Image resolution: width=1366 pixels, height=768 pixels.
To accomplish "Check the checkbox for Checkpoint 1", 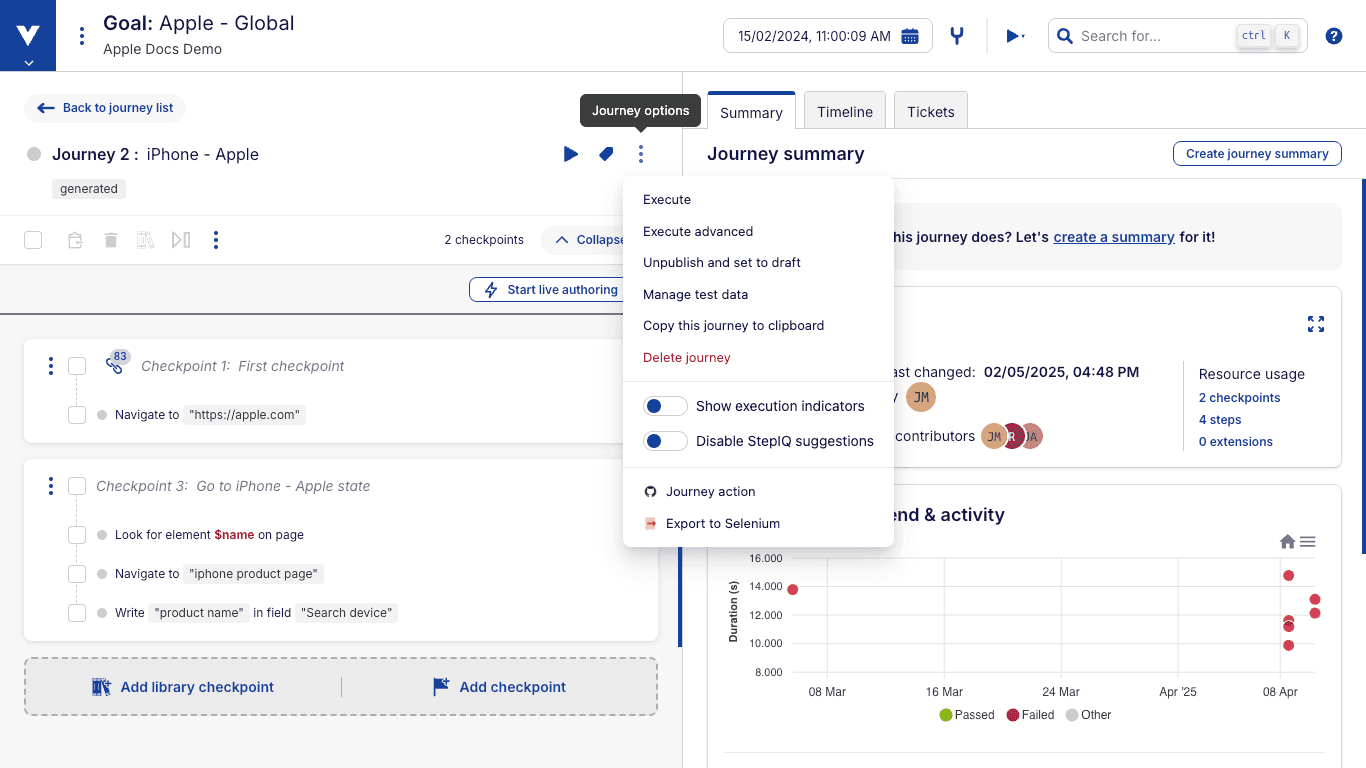I will point(77,366).
